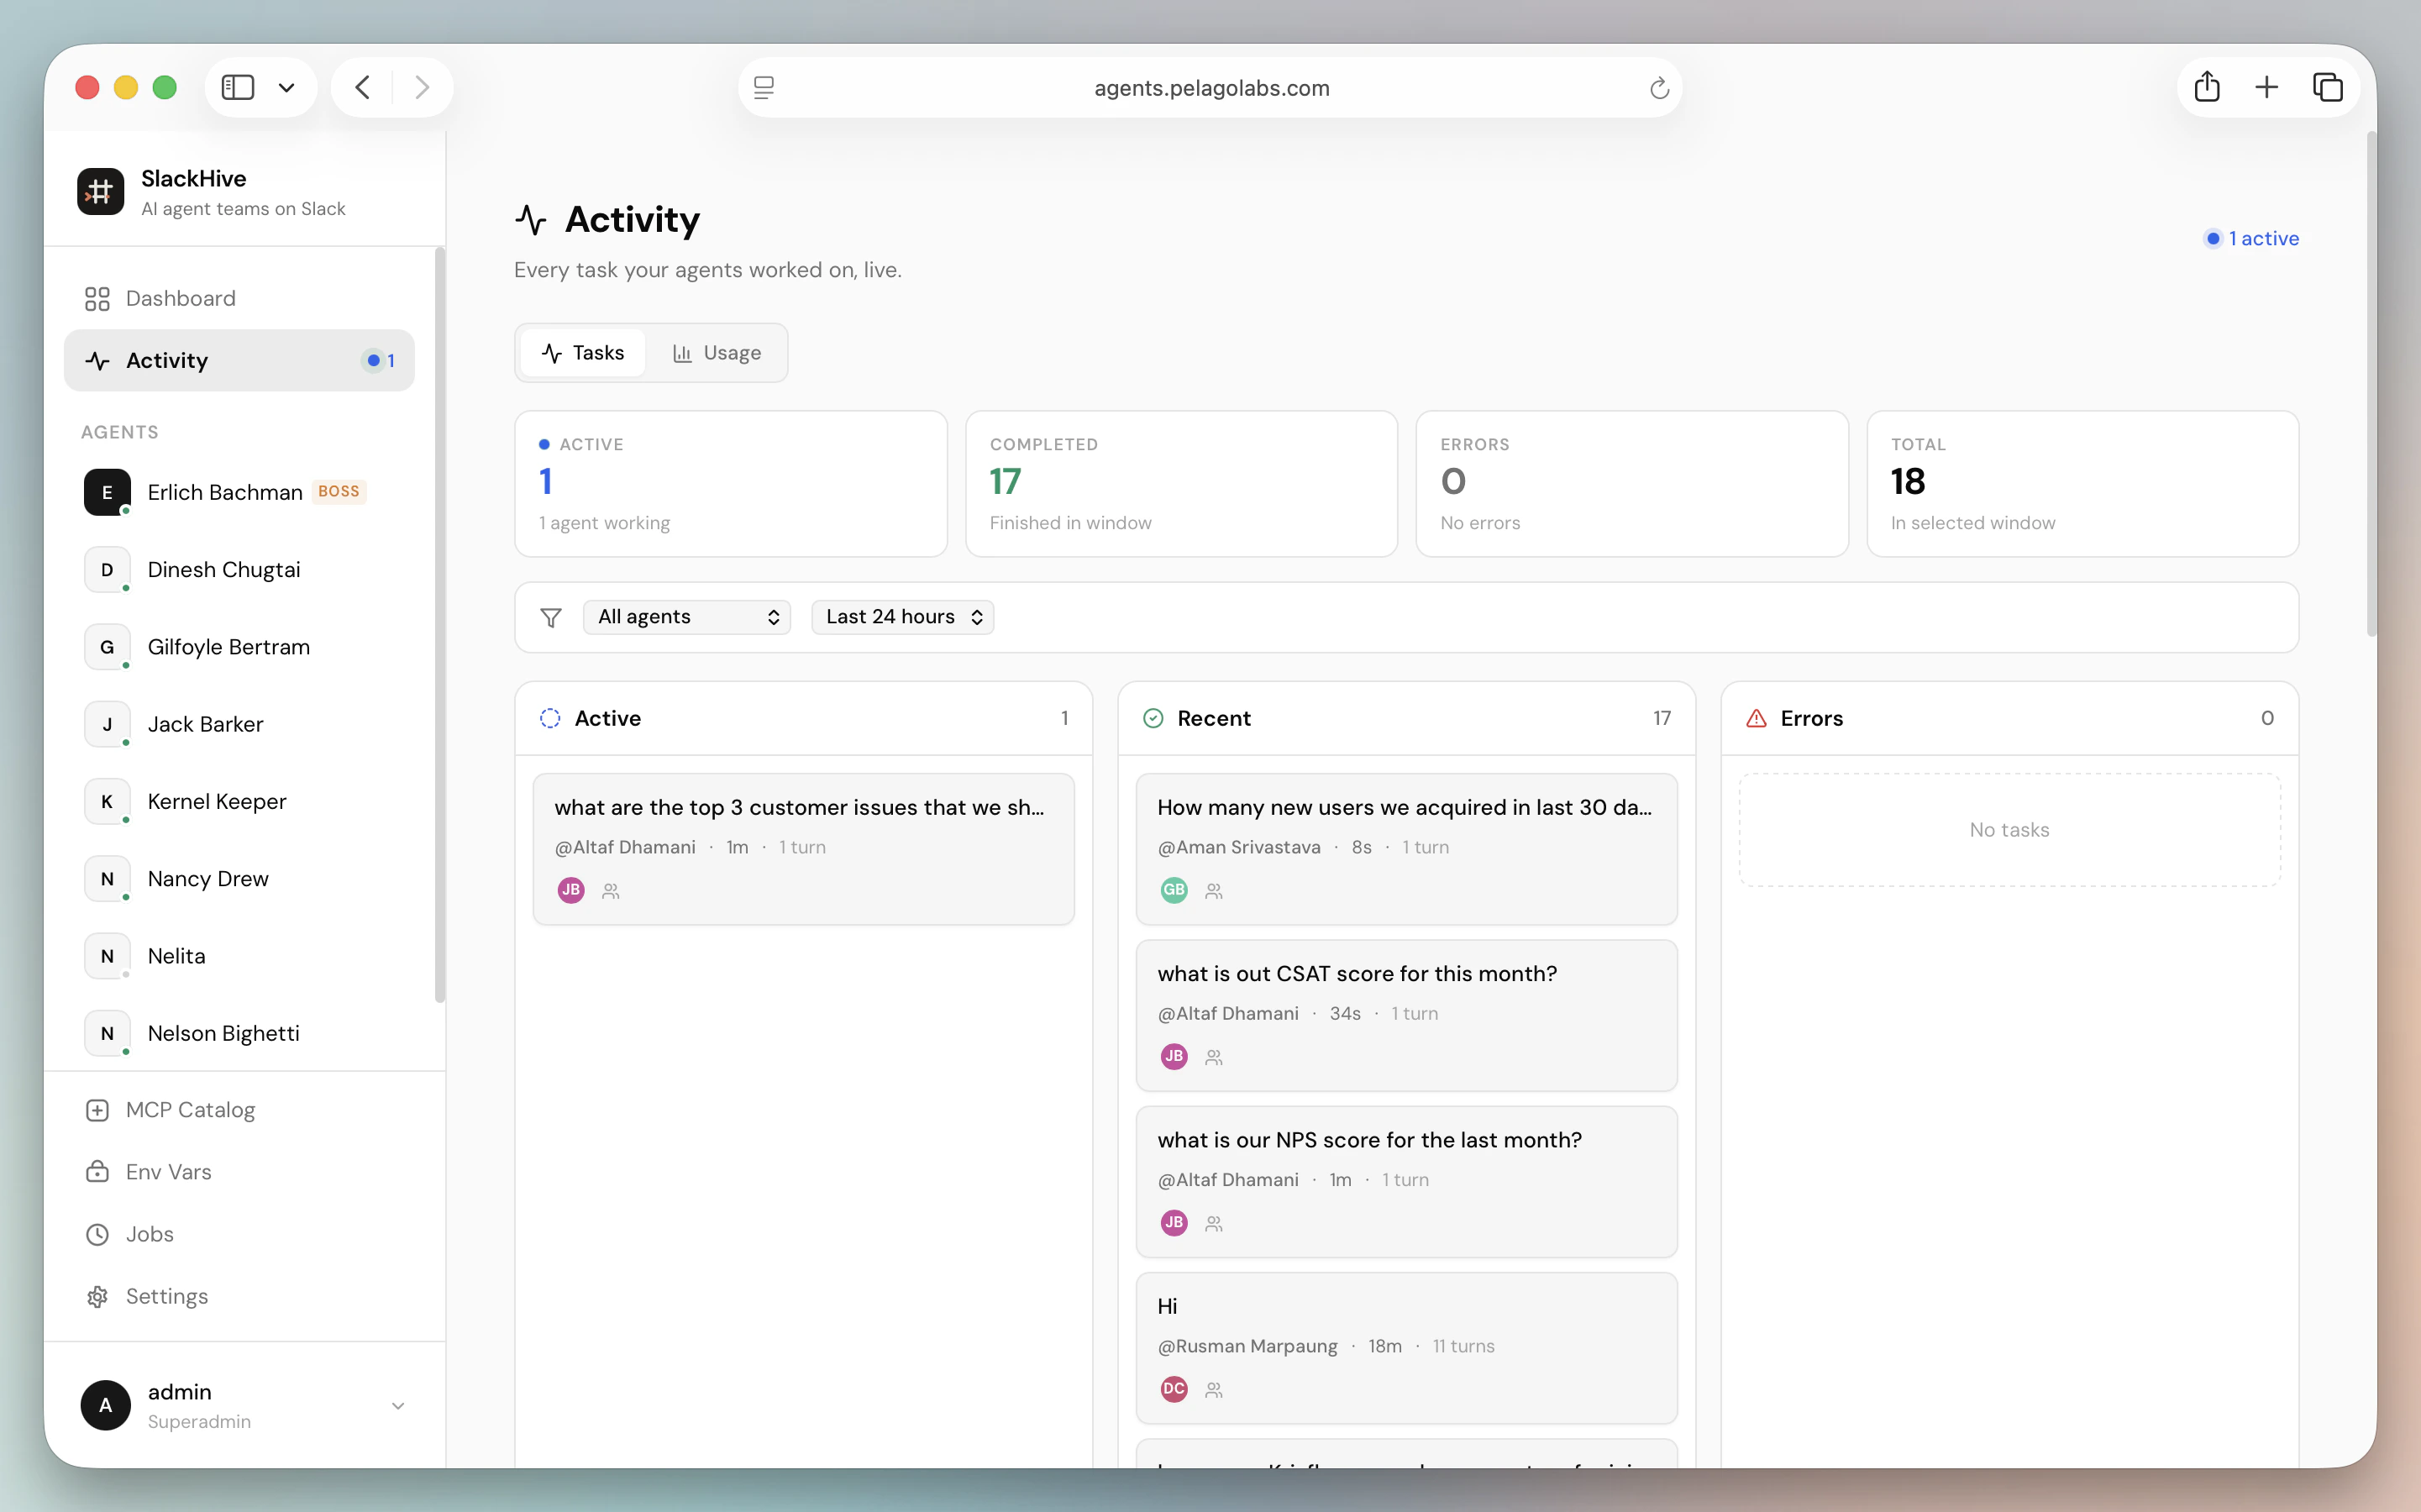Screen dimensions: 2421x1512
Task: Click the Recent column checkmark icon
Action: 1153,718
